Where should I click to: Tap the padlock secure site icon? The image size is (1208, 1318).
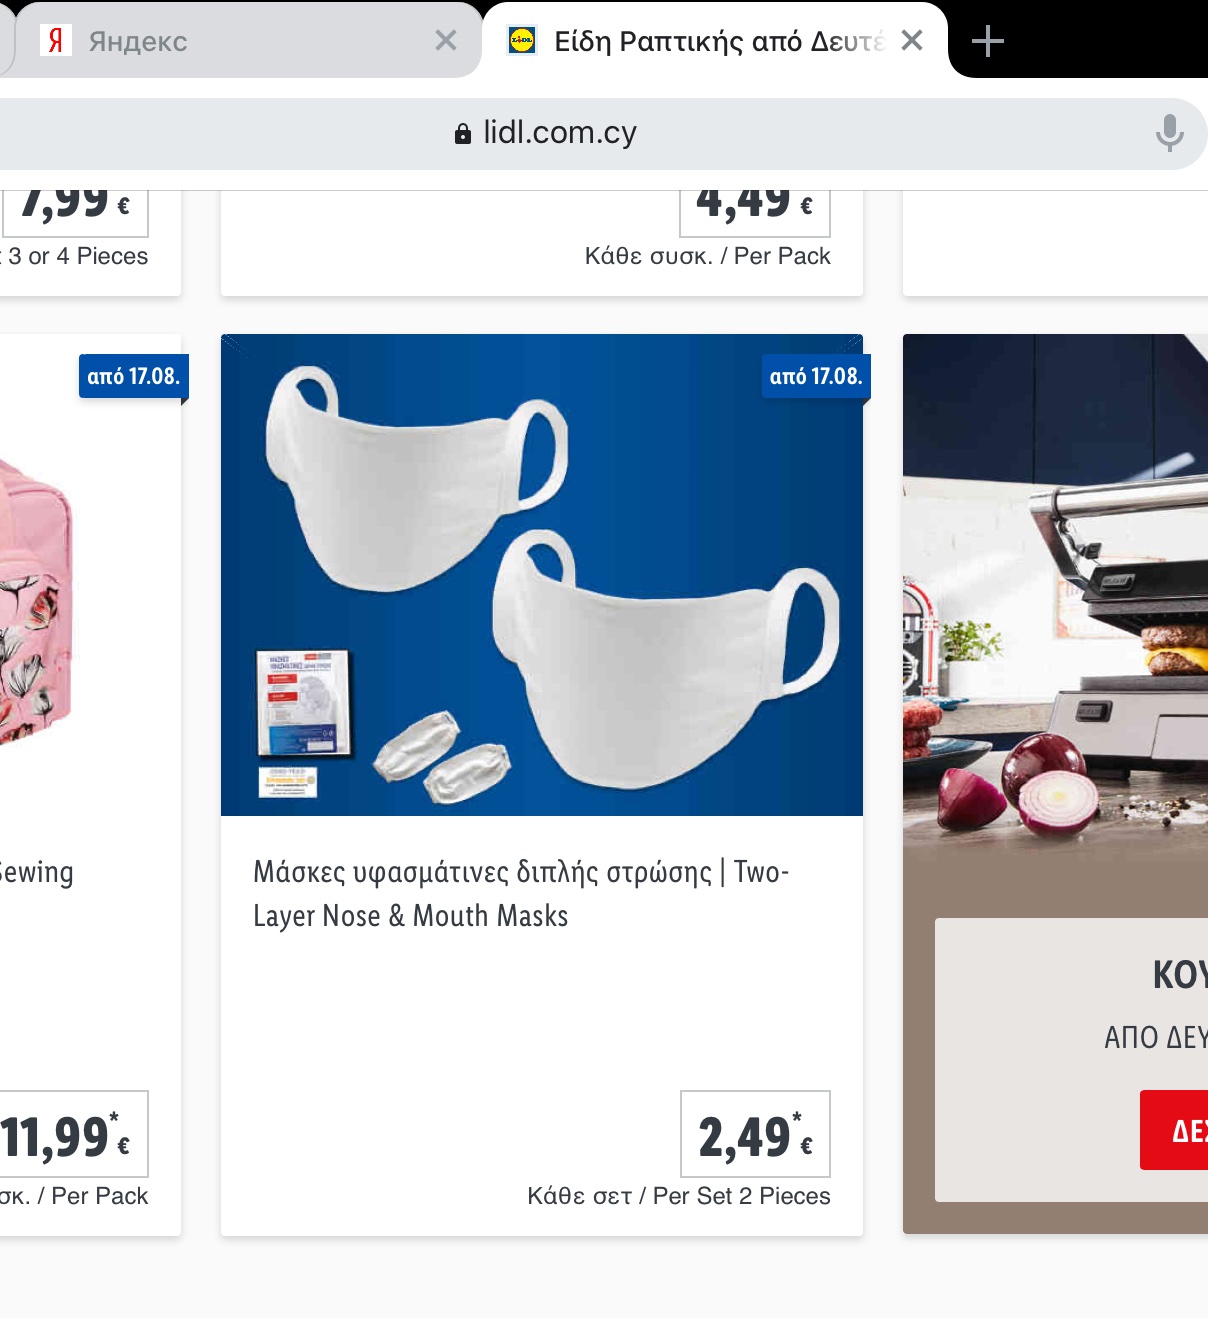tap(463, 134)
